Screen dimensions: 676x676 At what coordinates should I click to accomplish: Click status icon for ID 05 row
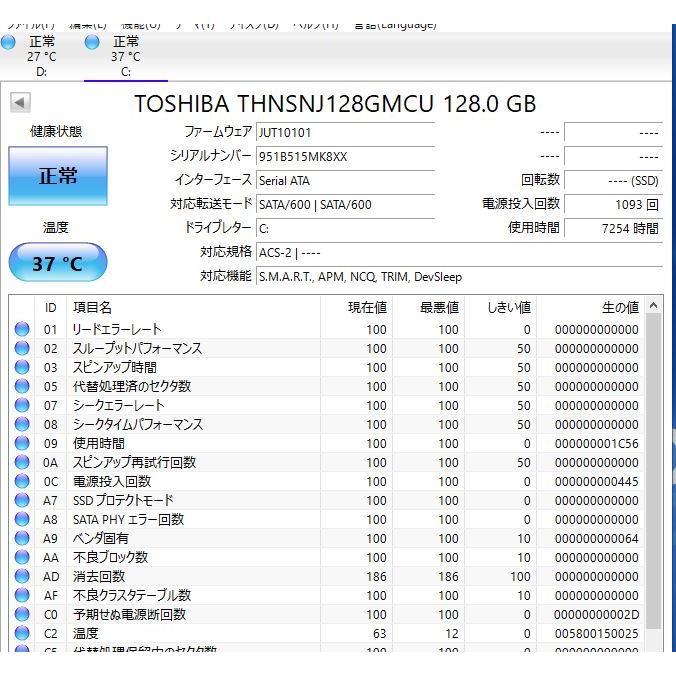[x=22, y=386]
